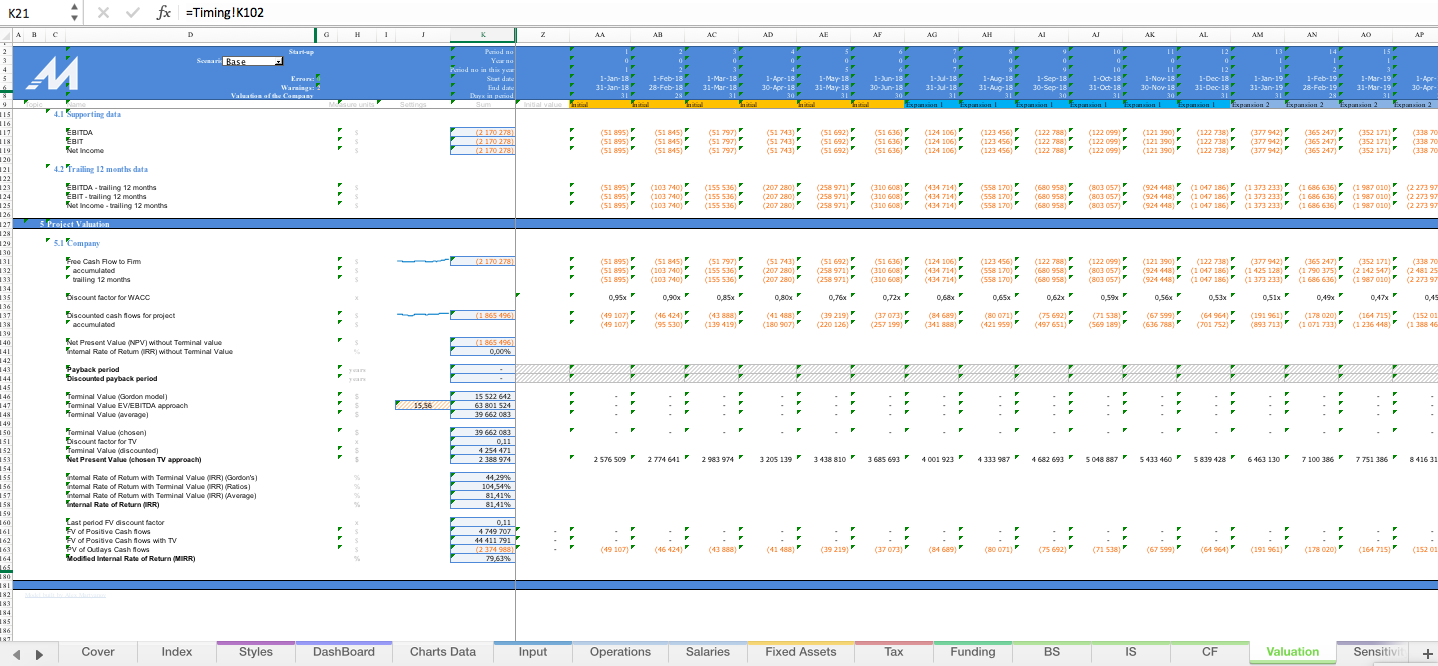The height and width of the screenshot is (666, 1438).
Task: Open the Charts Data sheet tab
Action: (x=443, y=652)
